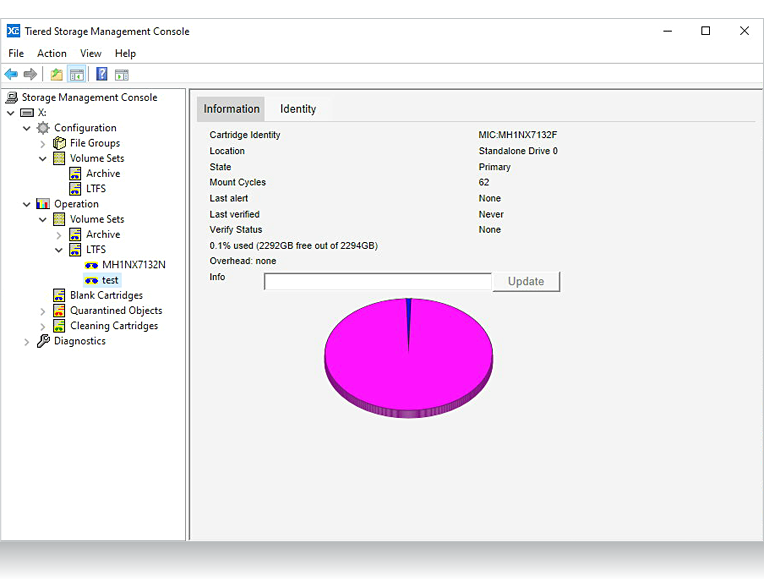The height and width of the screenshot is (579, 764).
Task: Click the Update button
Action: click(x=526, y=281)
